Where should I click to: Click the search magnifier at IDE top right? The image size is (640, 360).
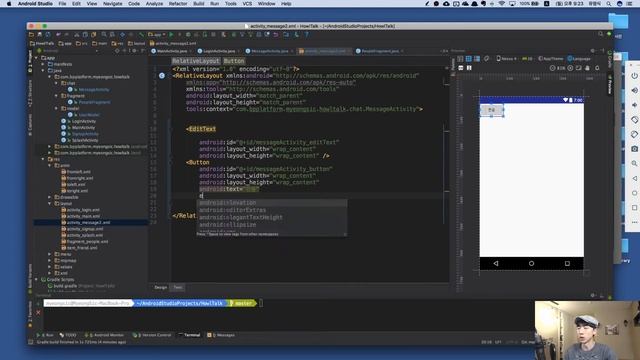pos(600,34)
